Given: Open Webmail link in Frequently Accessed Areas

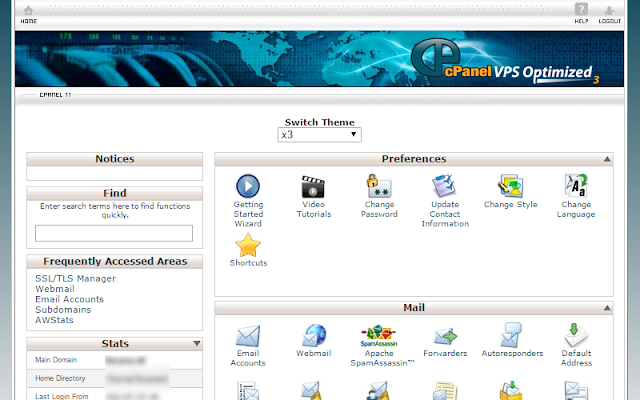Looking at the screenshot, I should coord(55,289).
